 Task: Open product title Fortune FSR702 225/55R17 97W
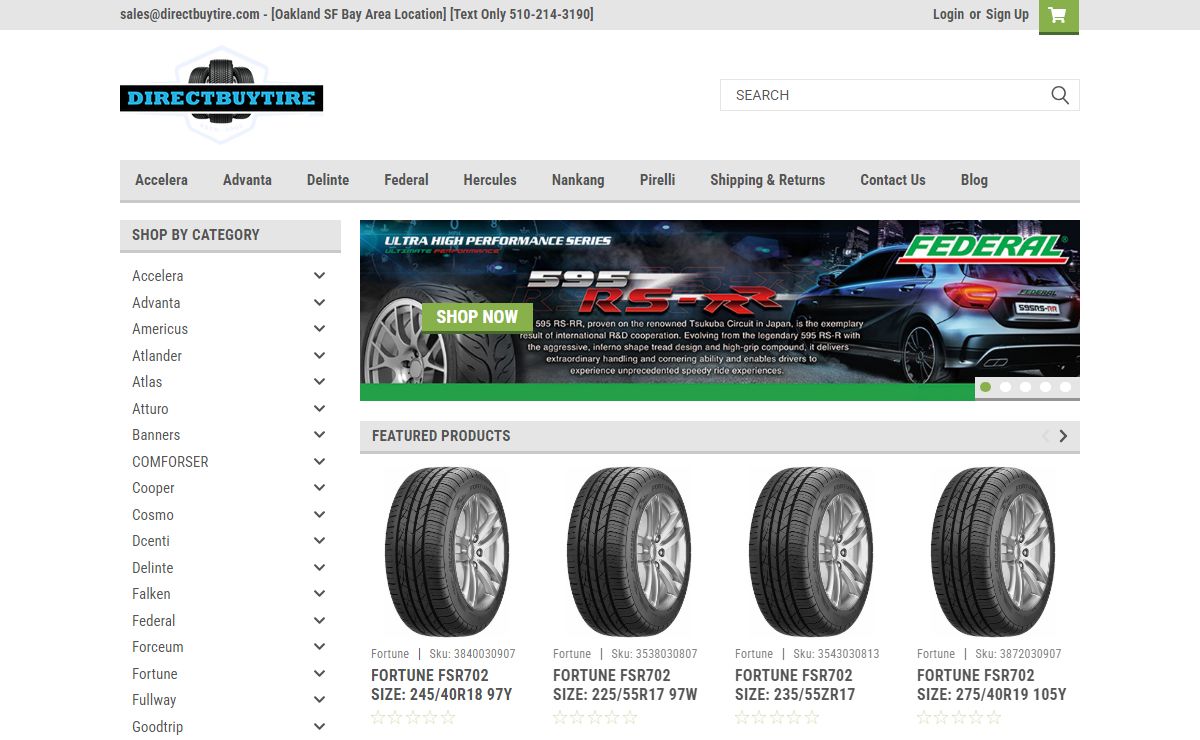(x=625, y=685)
